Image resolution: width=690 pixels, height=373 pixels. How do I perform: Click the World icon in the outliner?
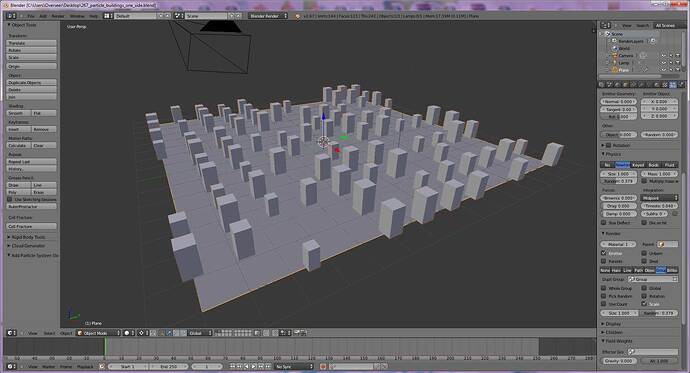click(x=615, y=48)
